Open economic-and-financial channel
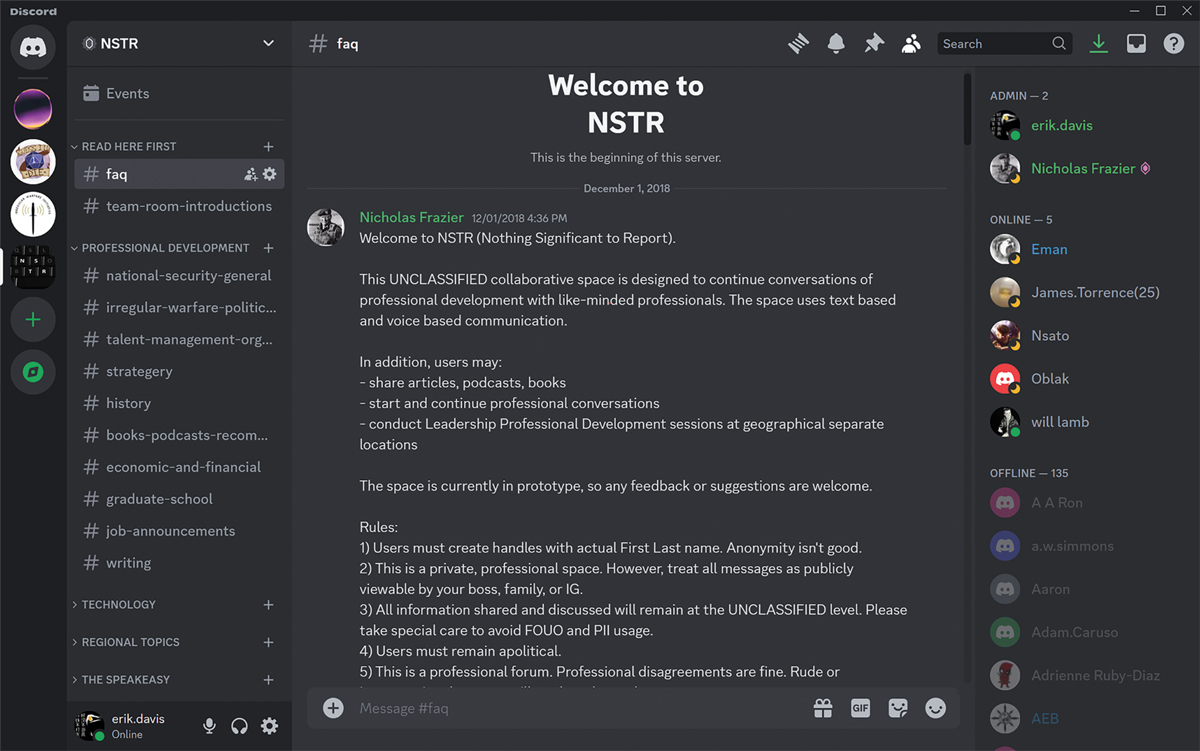 (179, 468)
